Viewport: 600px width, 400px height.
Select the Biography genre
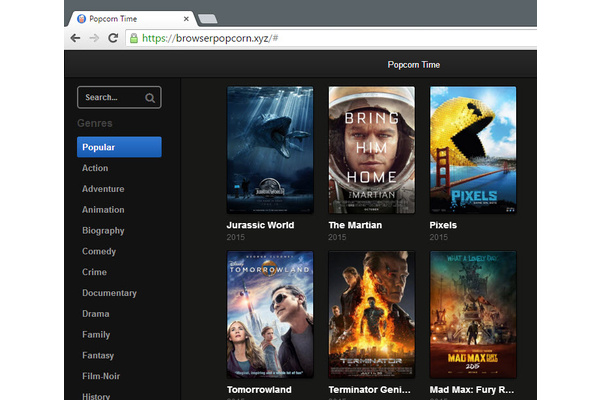(103, 231)
